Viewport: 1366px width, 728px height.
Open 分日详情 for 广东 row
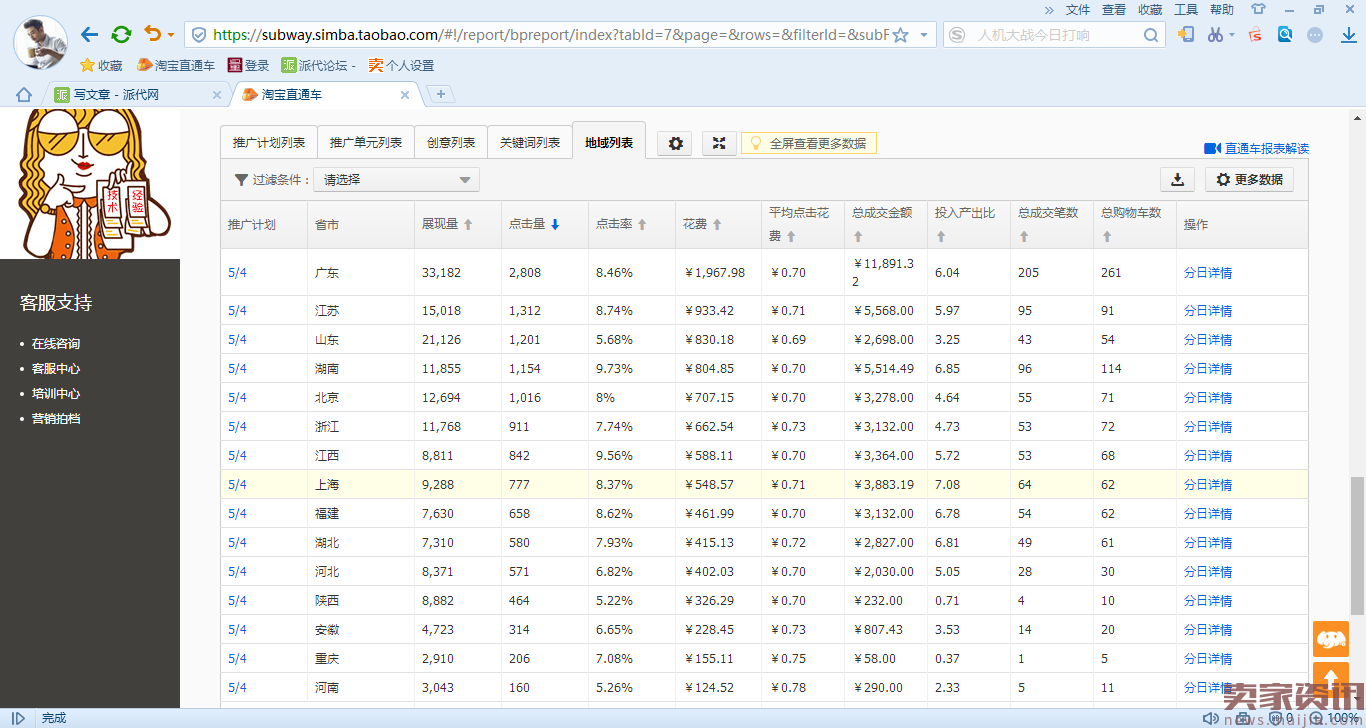[x=1208, y=272]
